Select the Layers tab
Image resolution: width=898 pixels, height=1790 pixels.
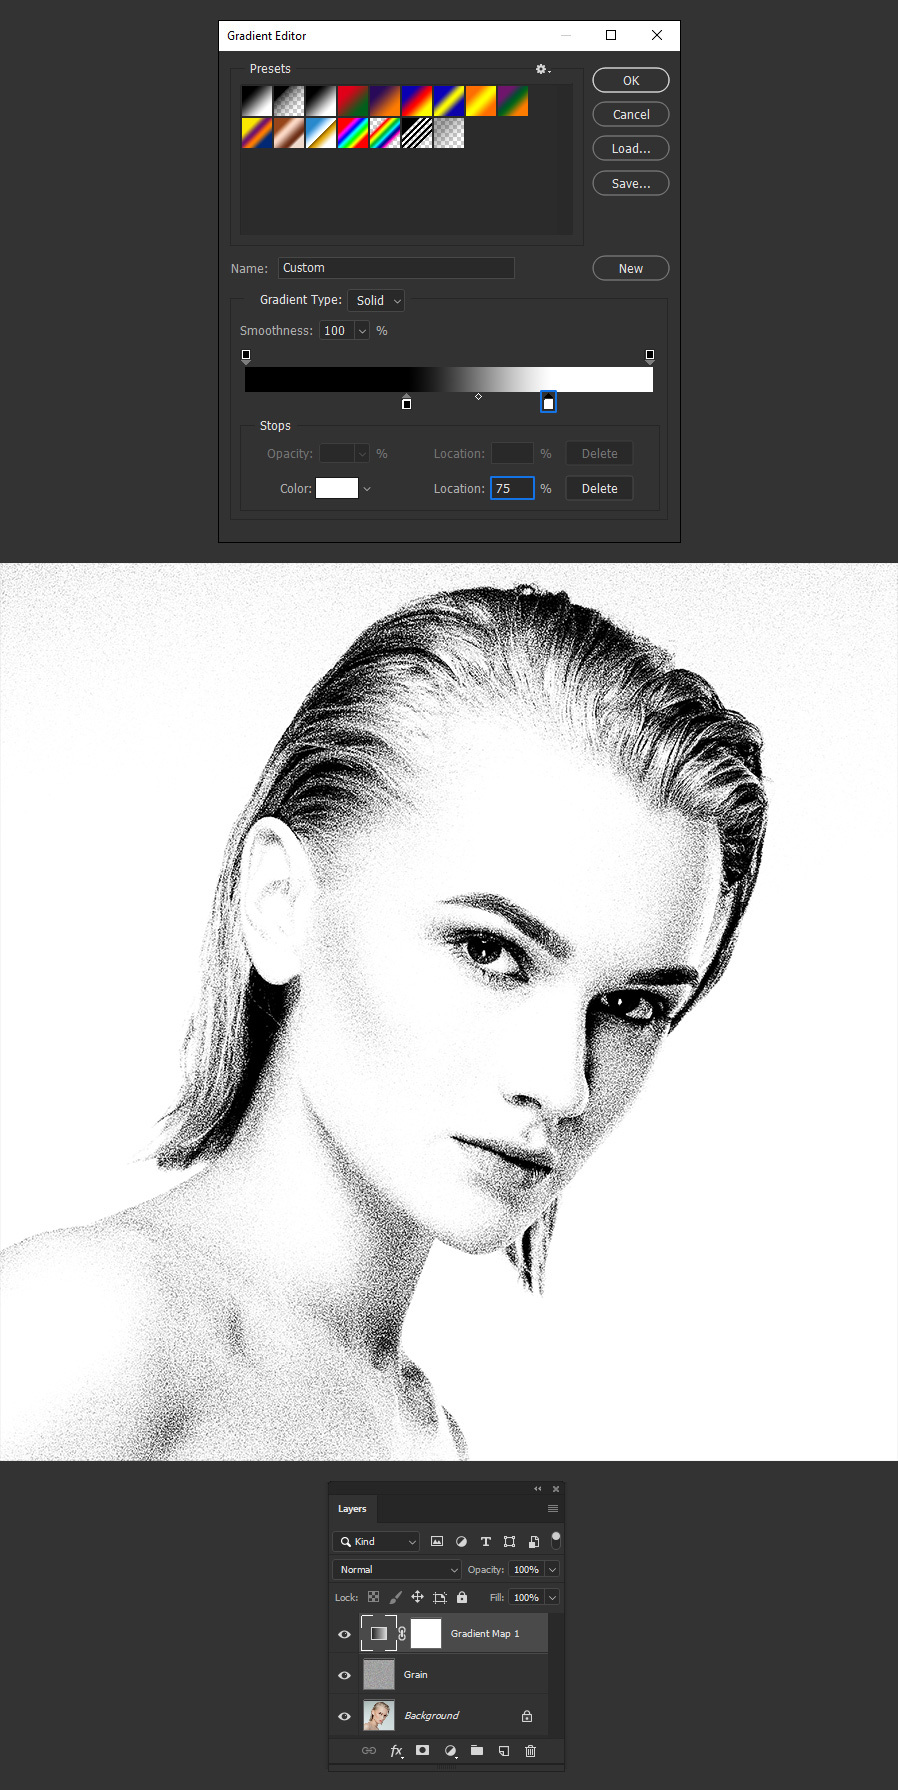[x=352, y=1508]
